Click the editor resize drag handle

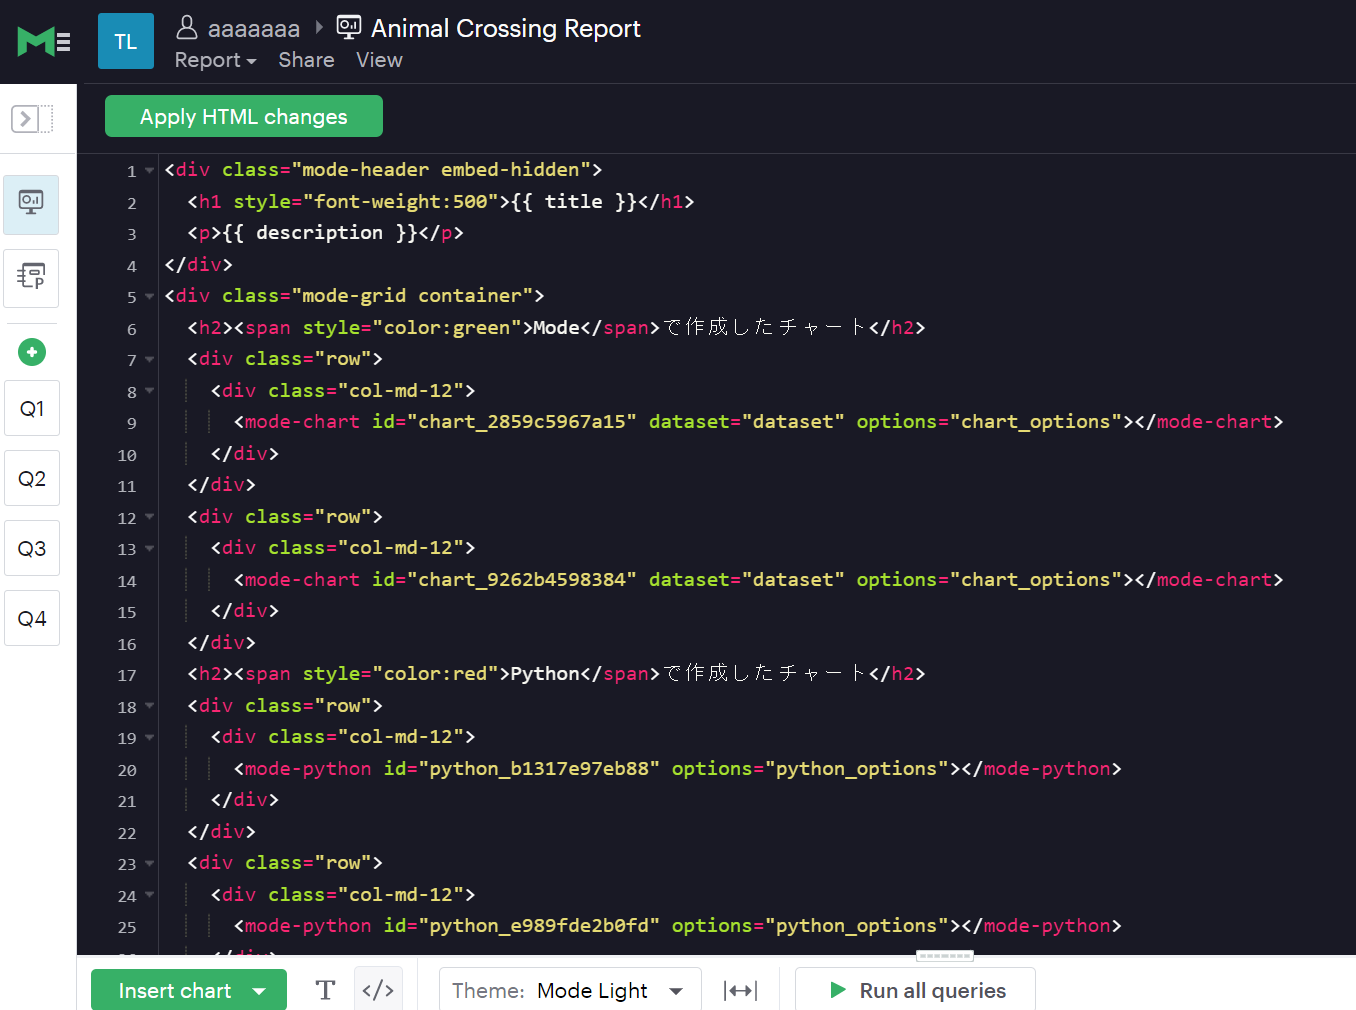point(945,956)
